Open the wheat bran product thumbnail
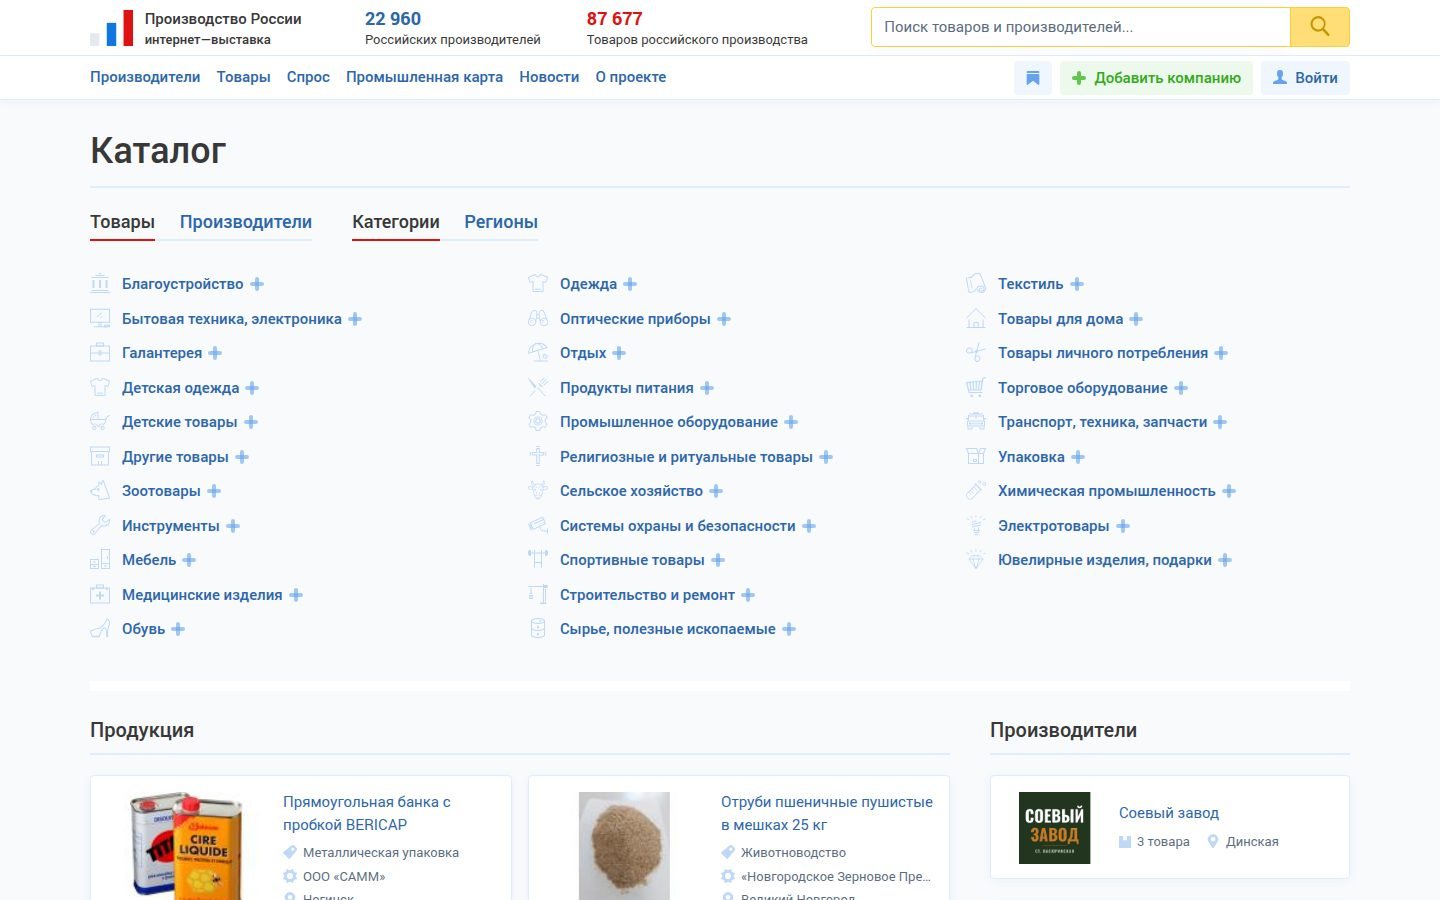Image resolution: width=1440 pixels, height=900 pixels. 624,846
